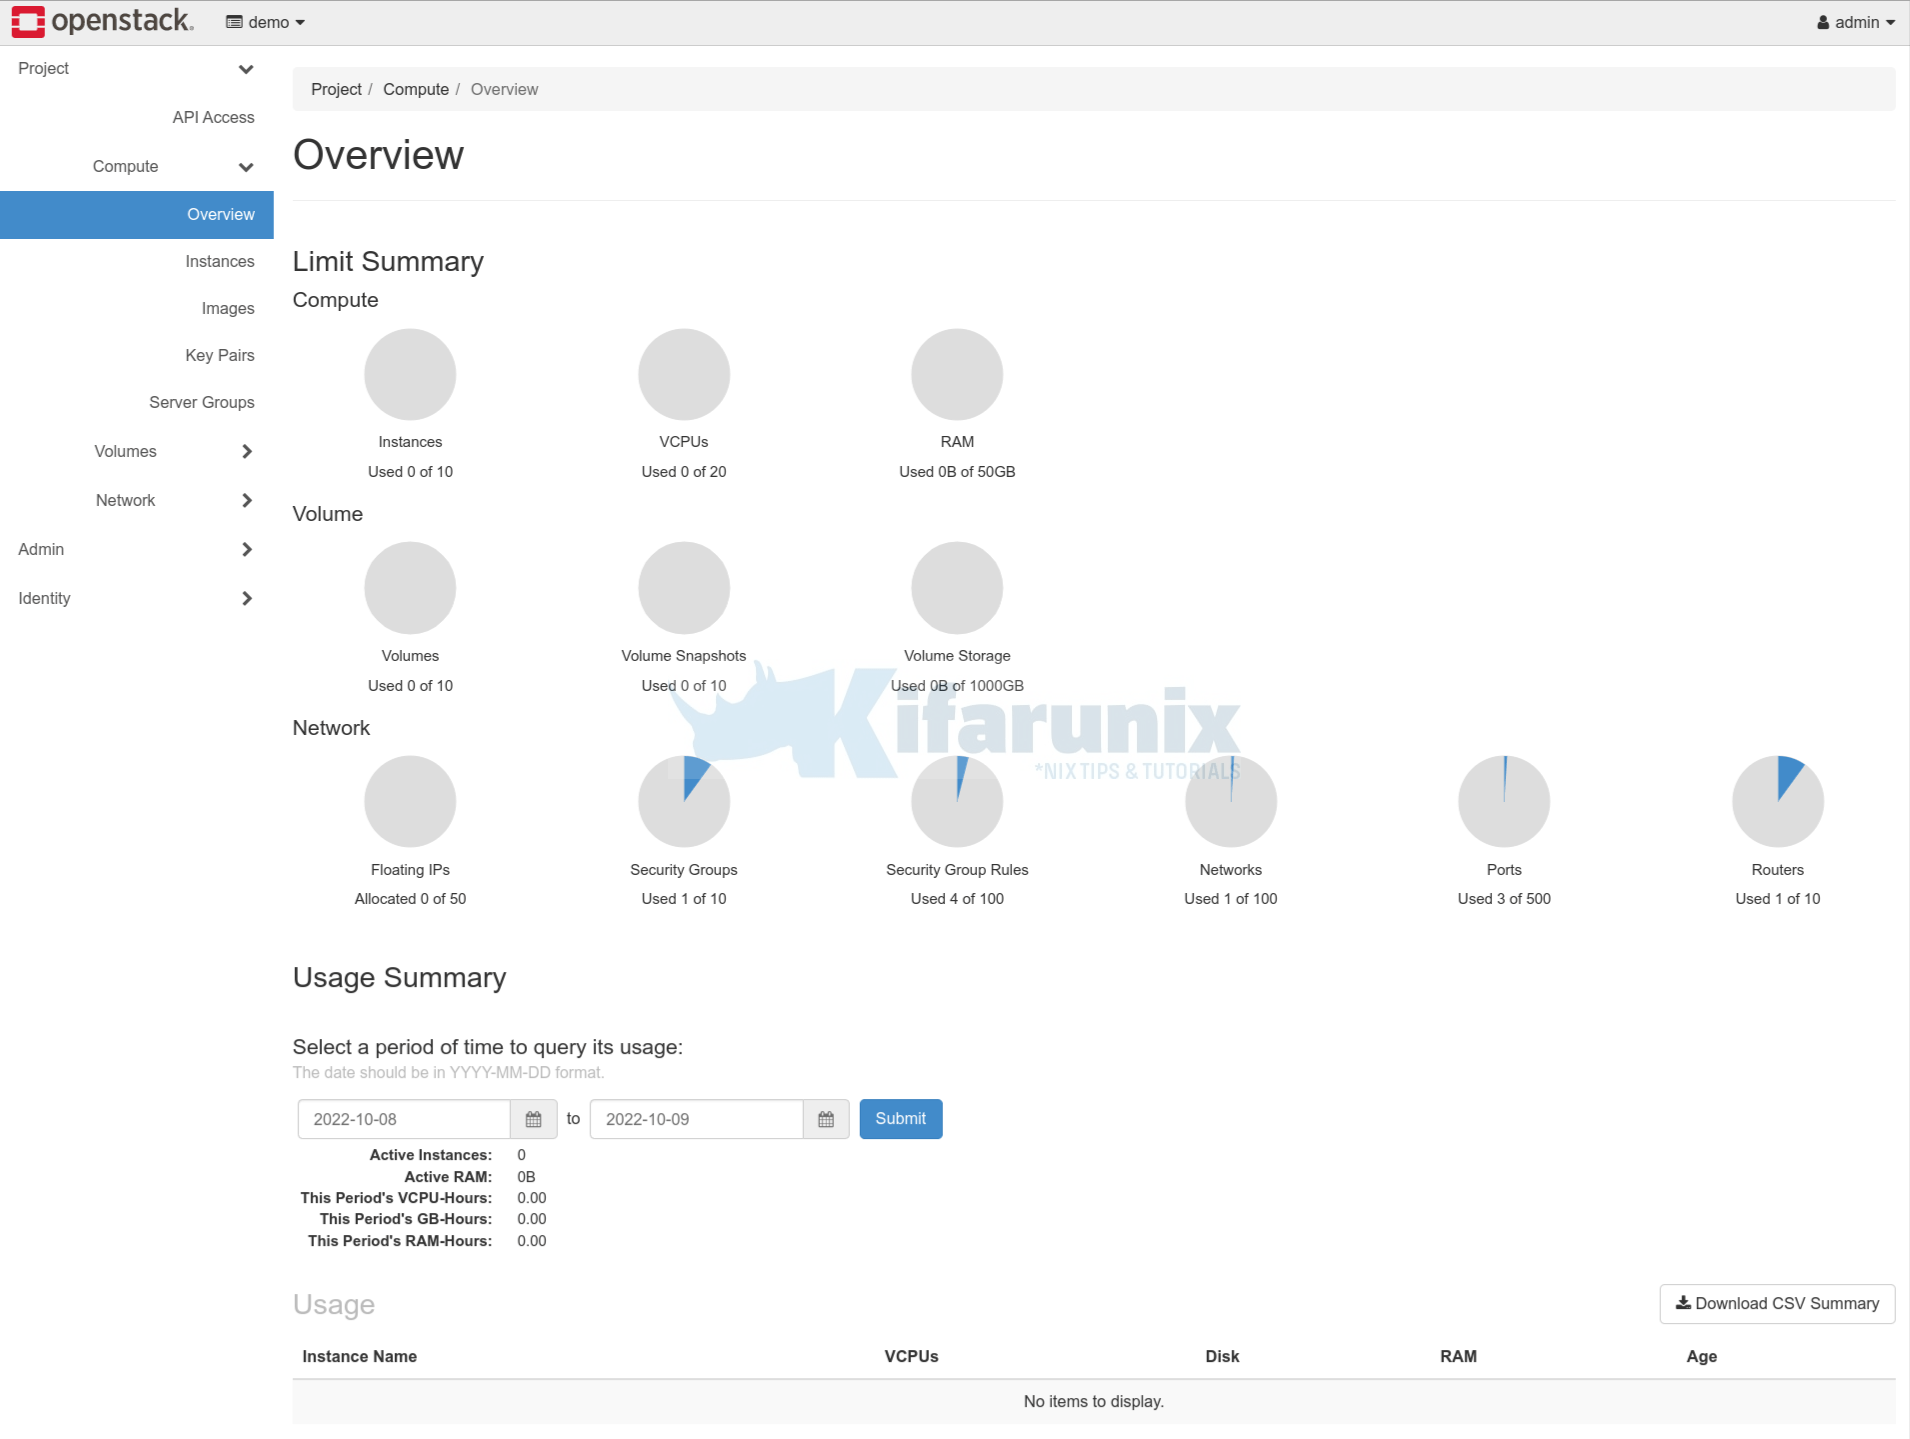This screenshot has width=1910, height=1439.
Task: Click the OpenStack logo
Action: [x=100, y=21]
